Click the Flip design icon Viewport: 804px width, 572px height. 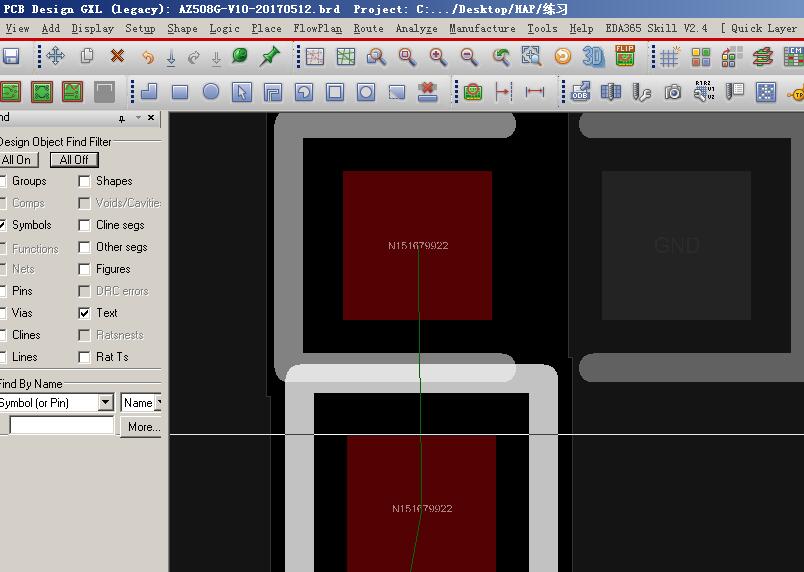pos(625,57)
